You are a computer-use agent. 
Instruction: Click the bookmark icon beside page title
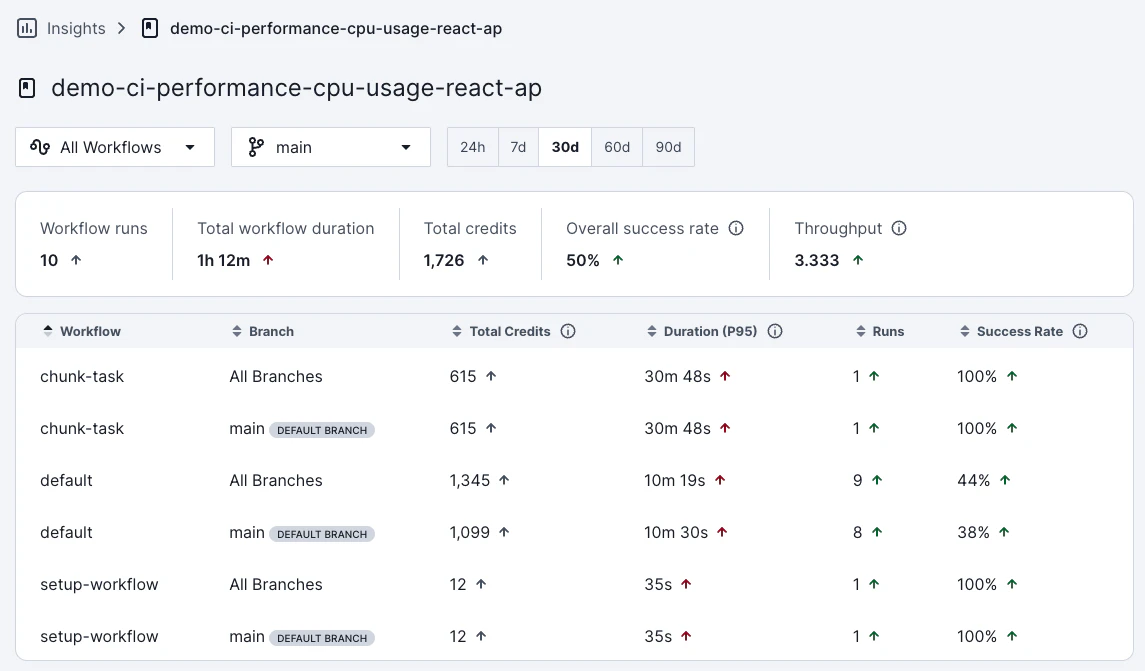(28, 88)
